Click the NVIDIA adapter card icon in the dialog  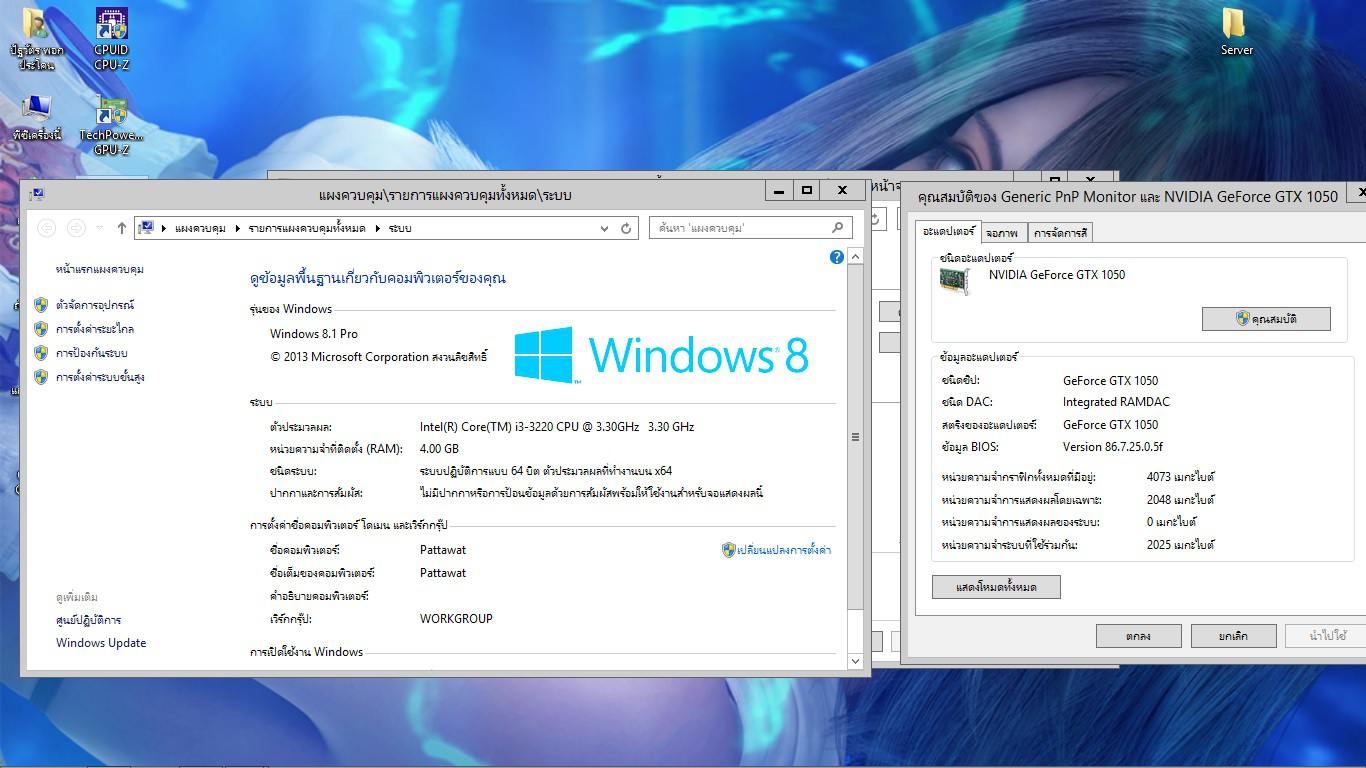[x=956, y=281]
